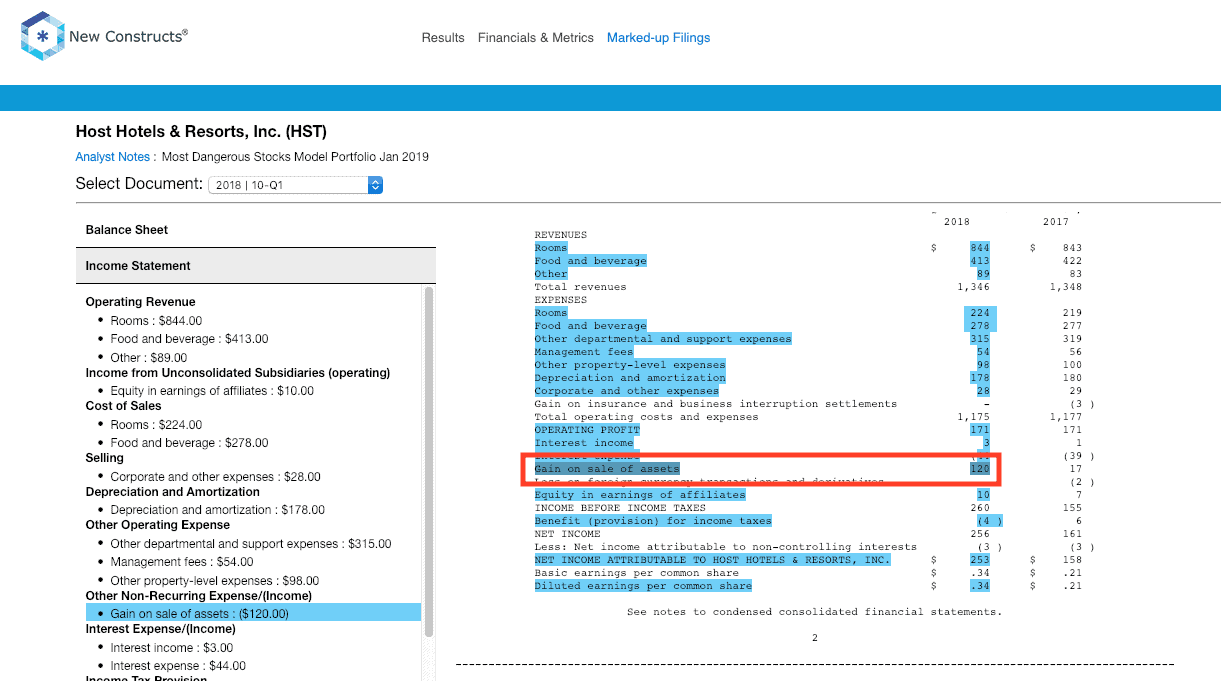The height and width of the screenshot is (681, 1221).
Task: Click Total revenues line in the filing
Action: pos(581,287)
